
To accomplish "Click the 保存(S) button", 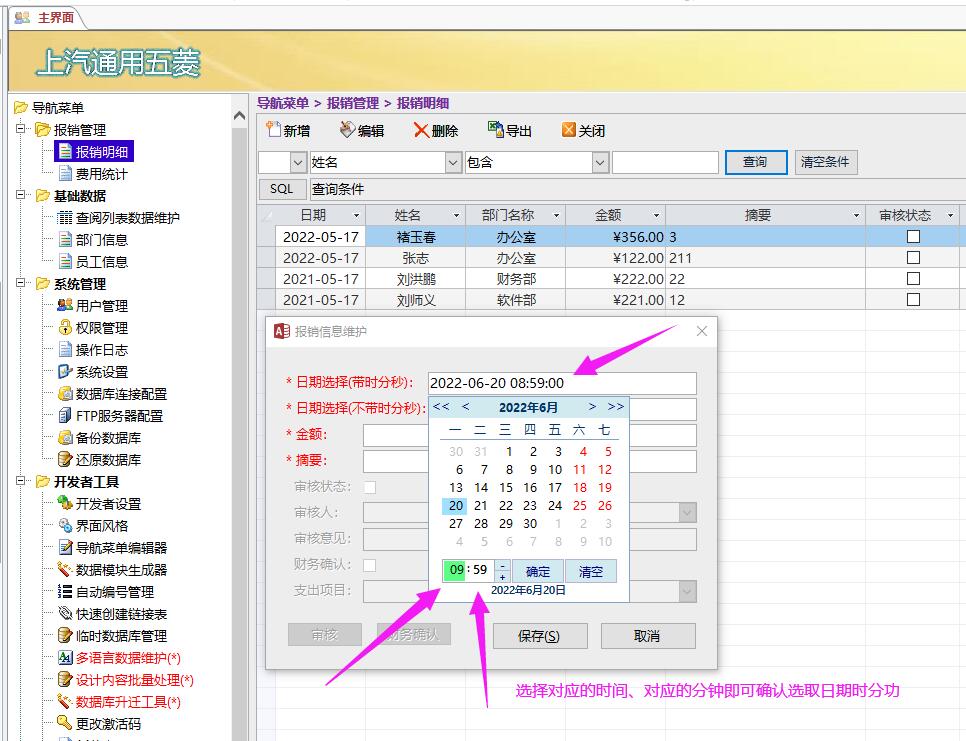I will point(540,636).
